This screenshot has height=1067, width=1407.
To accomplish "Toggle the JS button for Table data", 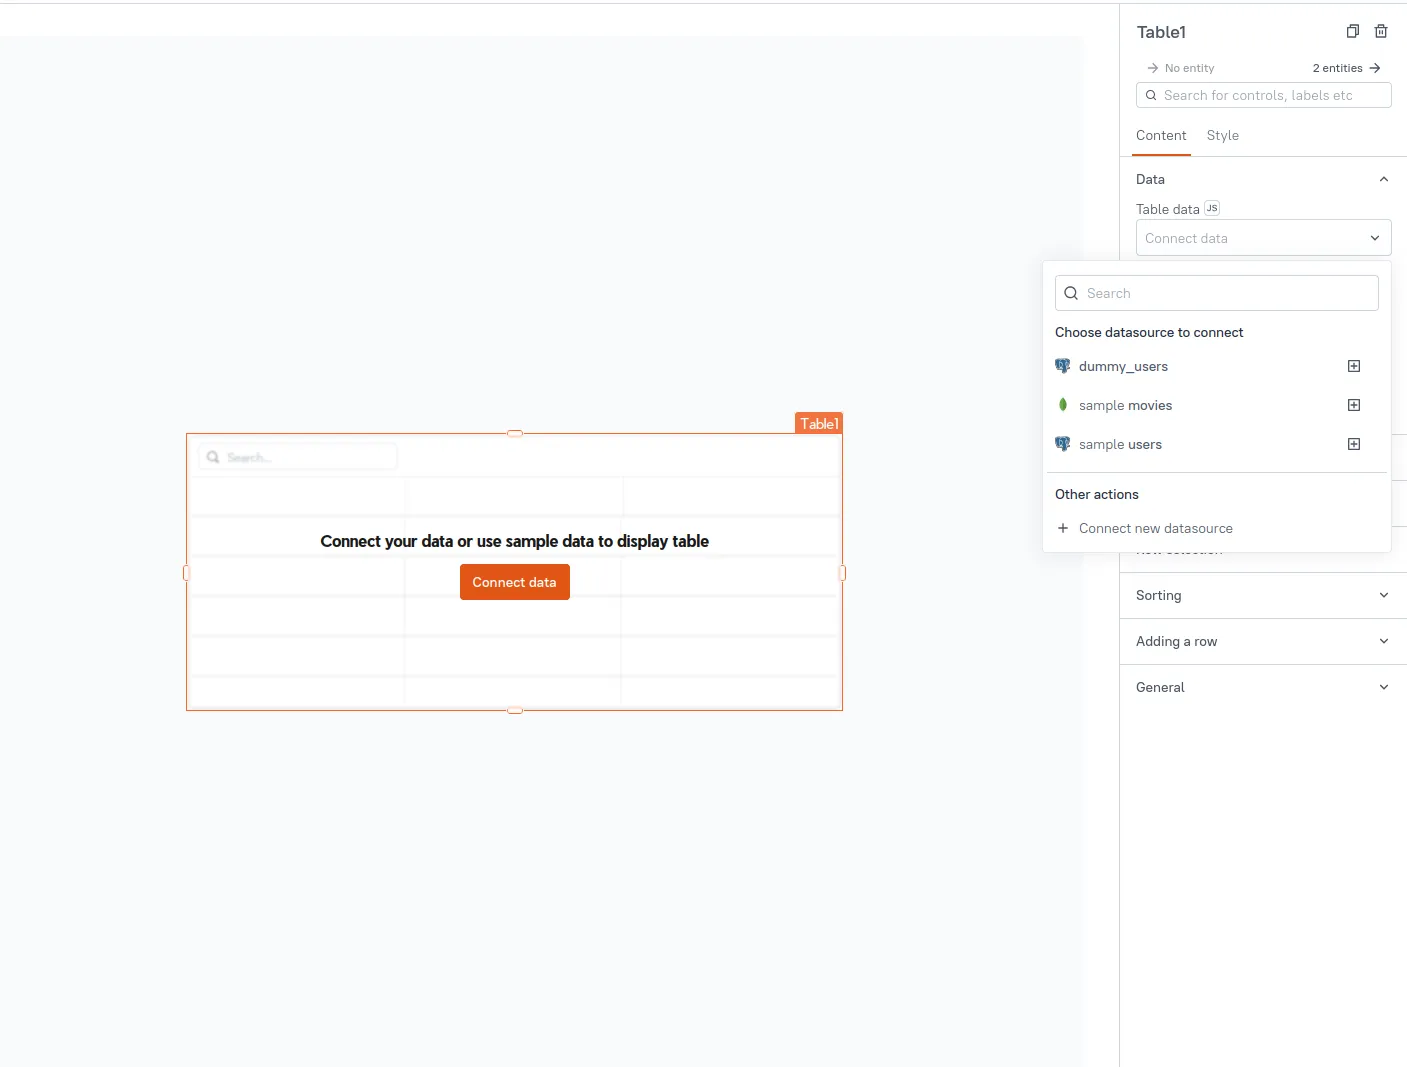I will point(1212,208).
